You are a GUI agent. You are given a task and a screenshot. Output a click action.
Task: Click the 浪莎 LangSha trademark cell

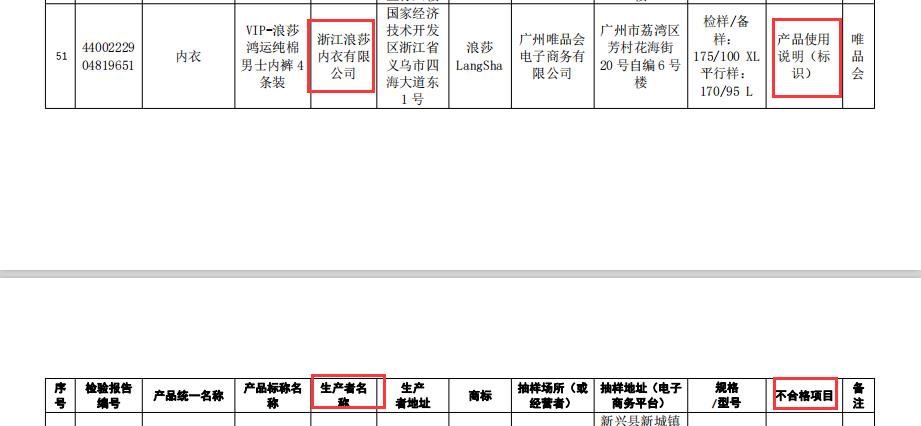coord(479,57)
